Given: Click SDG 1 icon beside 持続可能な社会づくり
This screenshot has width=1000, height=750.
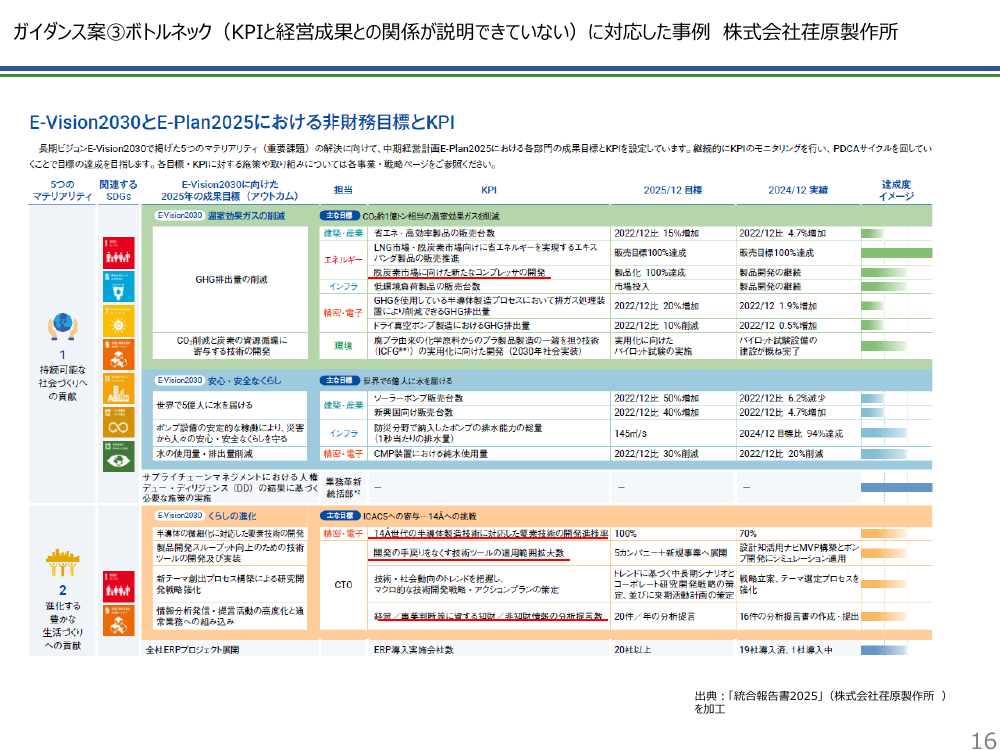Looking at the screenshot, I should click(x=119, y=253).
